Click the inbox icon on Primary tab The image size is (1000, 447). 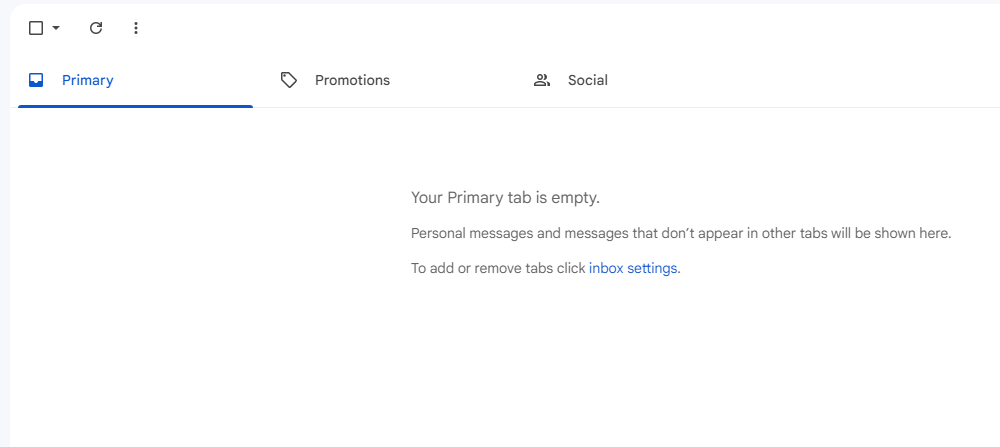pos(36,80)
